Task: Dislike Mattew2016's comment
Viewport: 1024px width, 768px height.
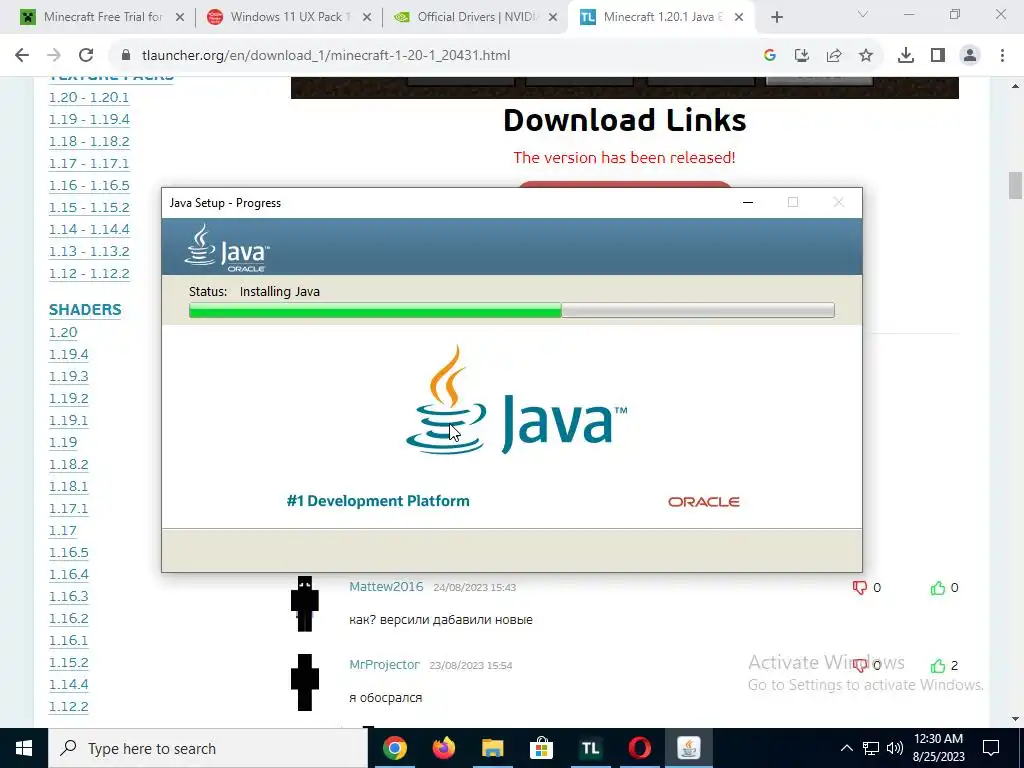Action: click(x=859, y=588)
